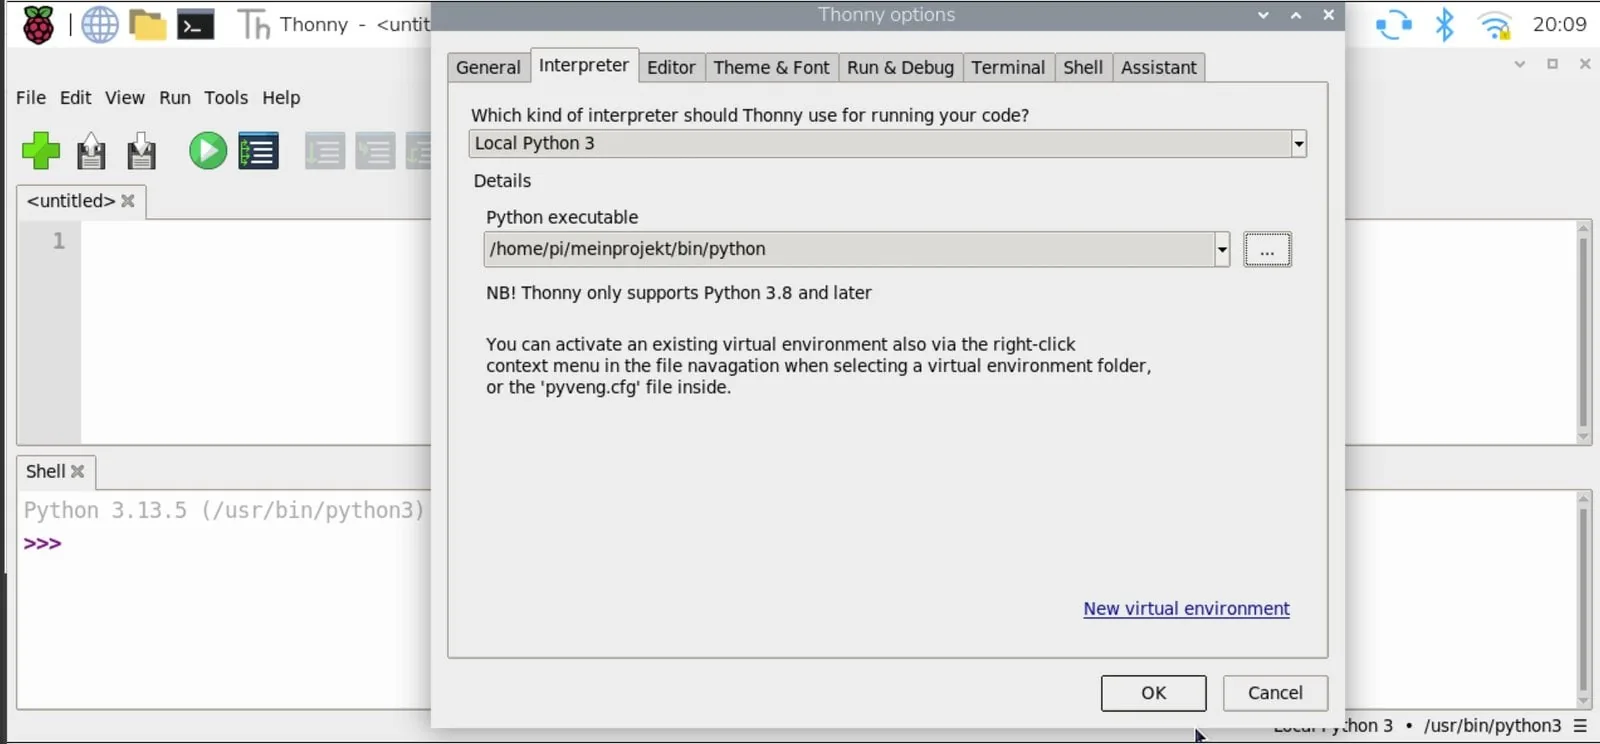Open the interpreter menu icon in status bar

pos(1581,725)
